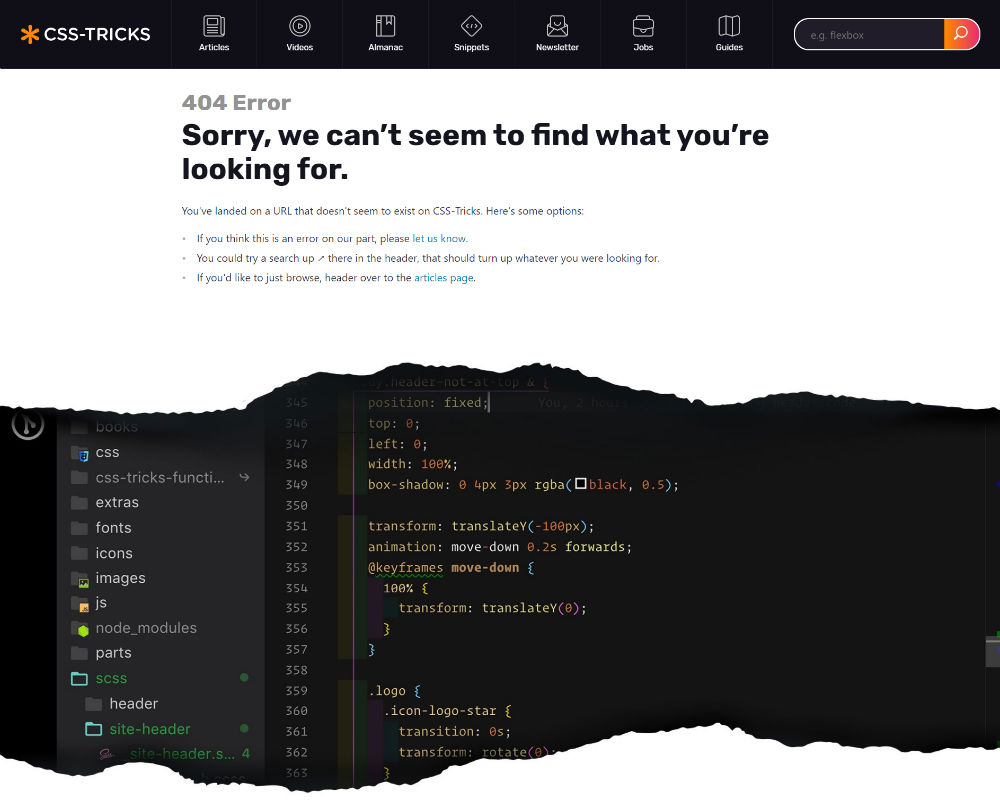
Task: Click the Guides menu label
Action: coord(729,47)
